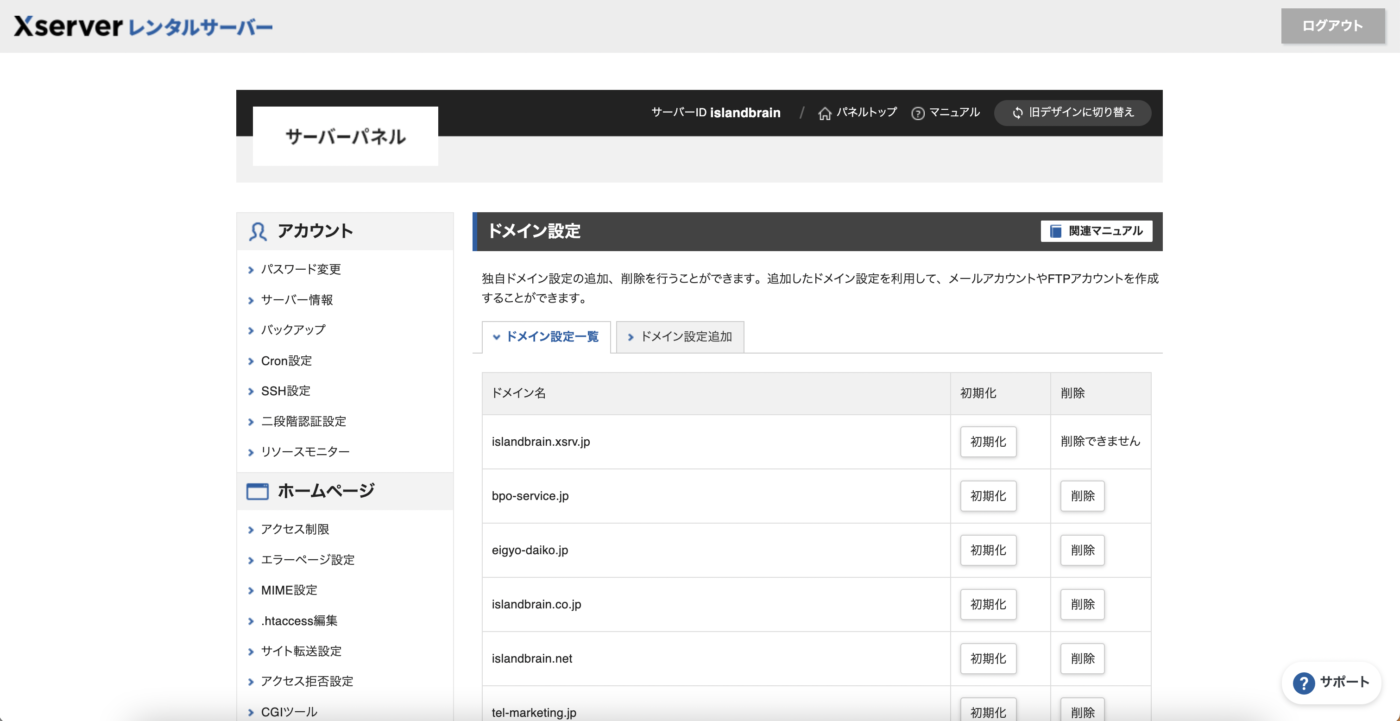
Task: Open エラーページ設定 in the sidebar
Action: [x=307, y=560]
